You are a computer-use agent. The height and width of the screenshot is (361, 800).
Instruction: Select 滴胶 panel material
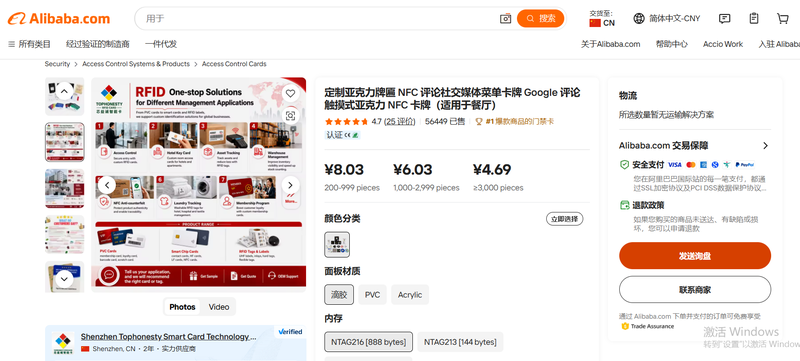pos(339,295)
